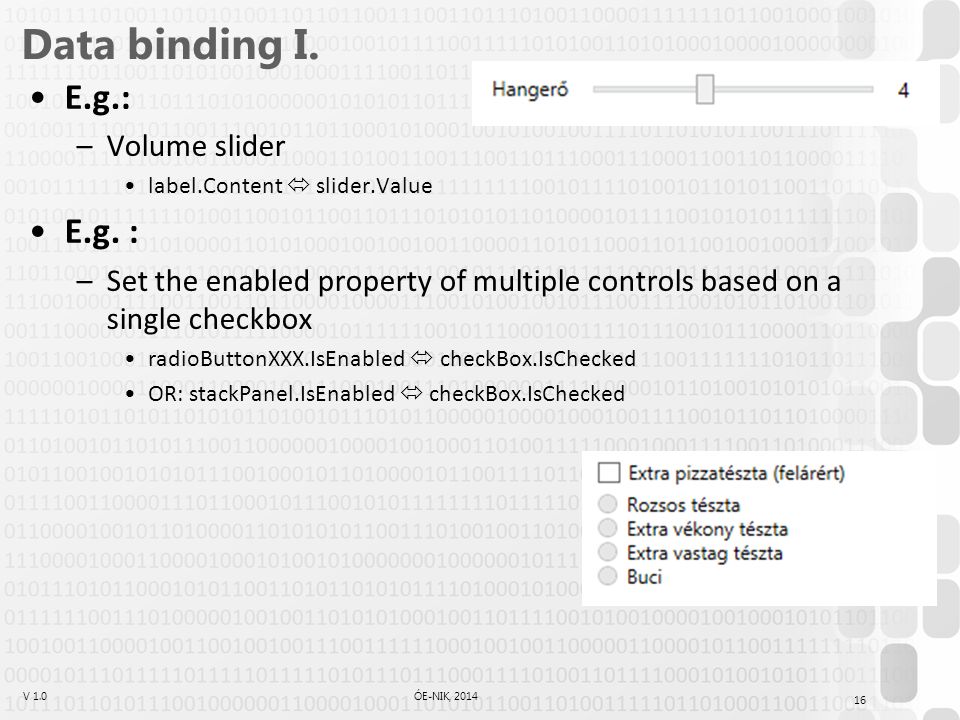Click the Extra pizzatészta (felárért) label text
This screenshot has height=720, width=960.
736,473
